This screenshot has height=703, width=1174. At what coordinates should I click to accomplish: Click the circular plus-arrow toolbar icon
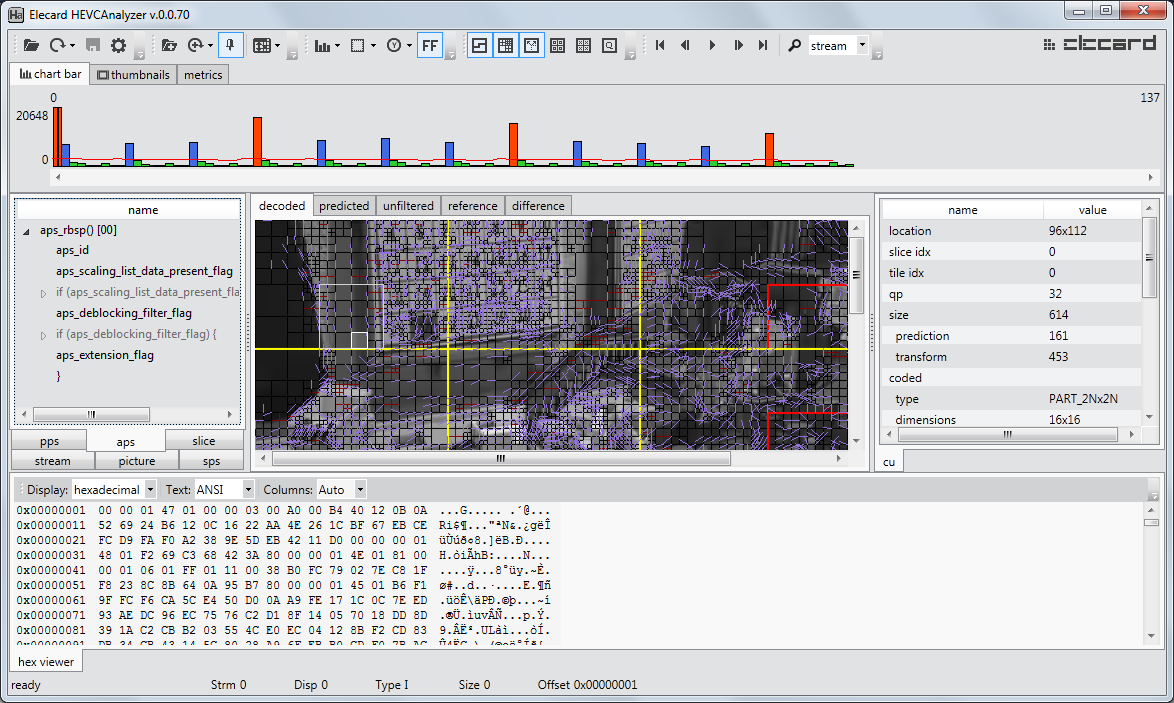point(195,46)
